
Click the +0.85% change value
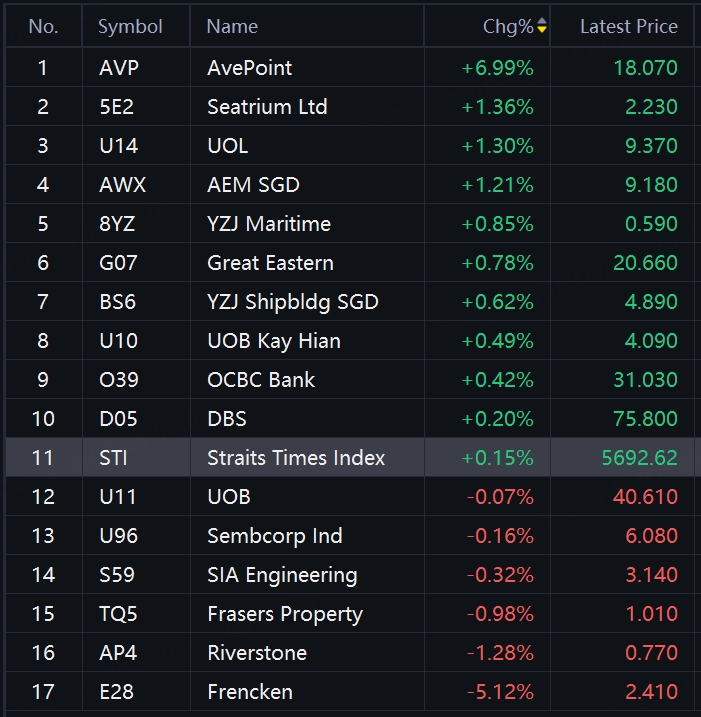[498, 224]
